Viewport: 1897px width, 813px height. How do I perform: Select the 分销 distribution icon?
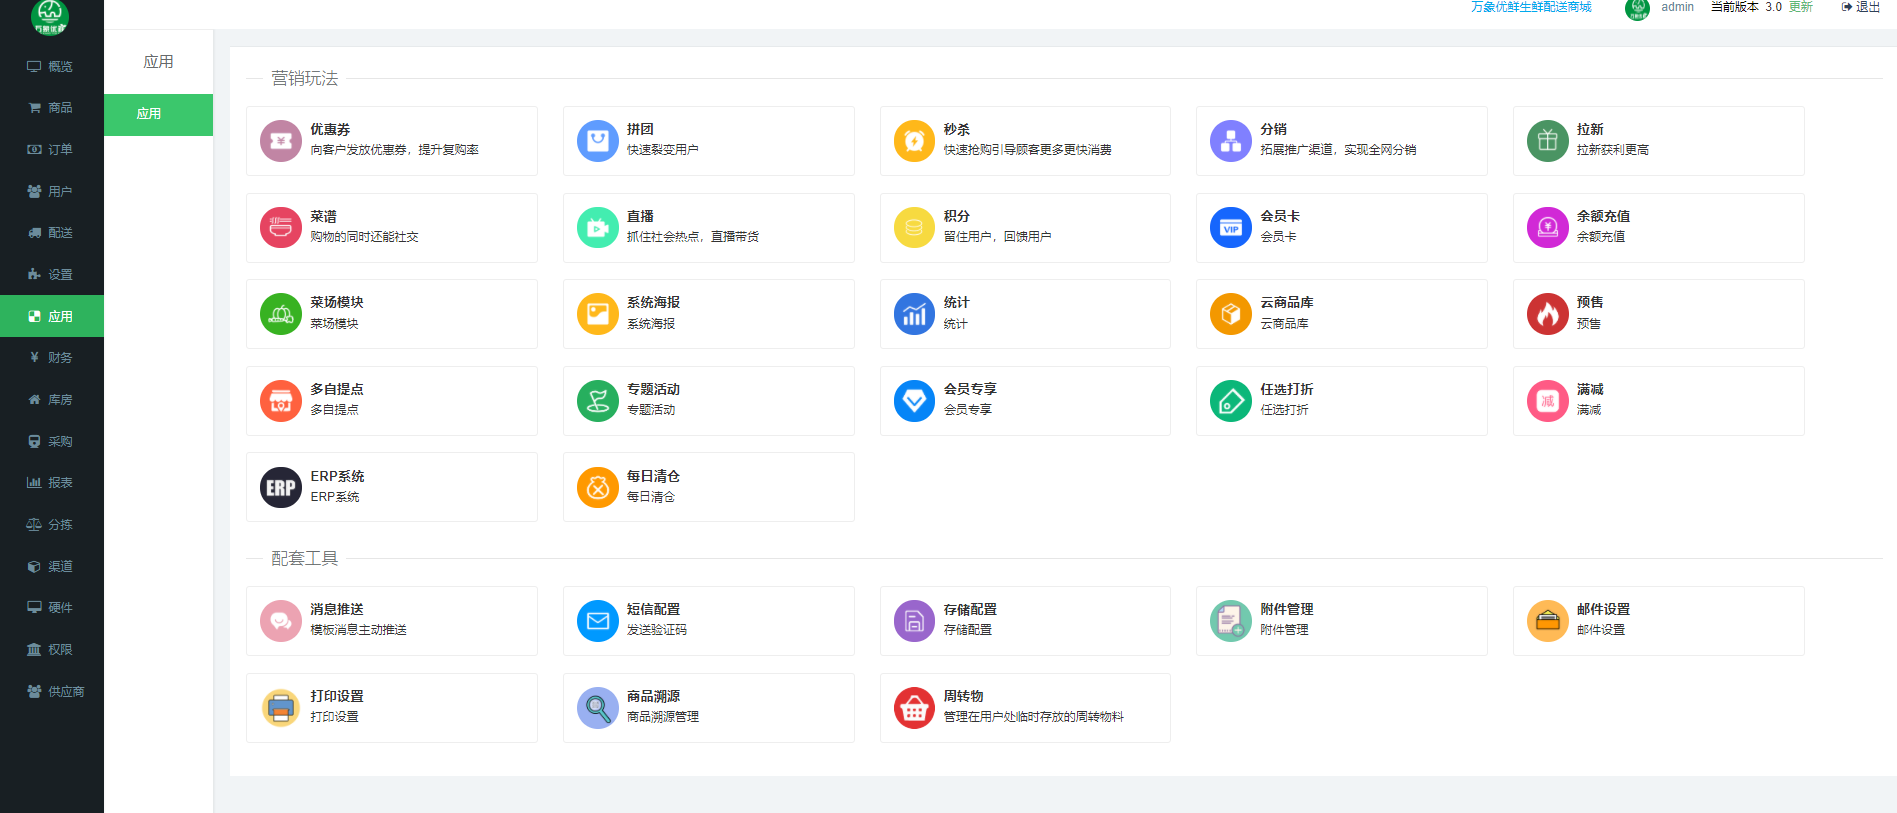(1230, 141)
